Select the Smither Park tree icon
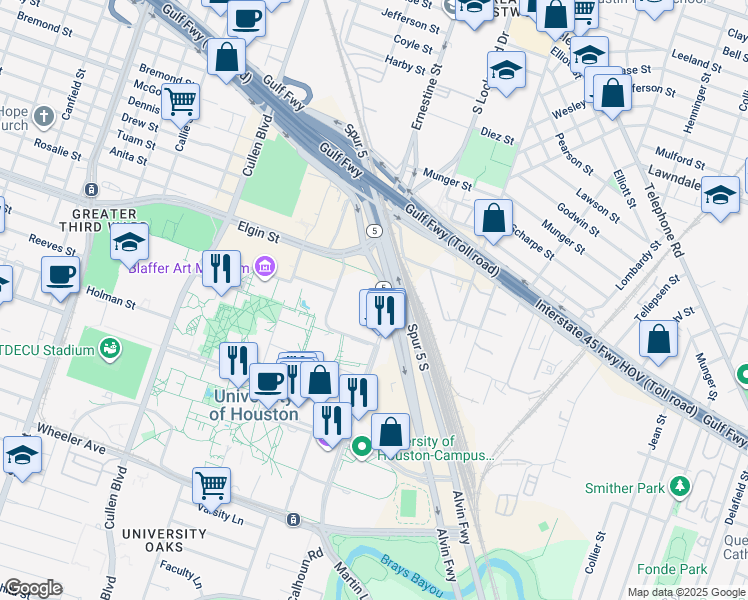This screenshot has height=600, width=748. (680, 487)
